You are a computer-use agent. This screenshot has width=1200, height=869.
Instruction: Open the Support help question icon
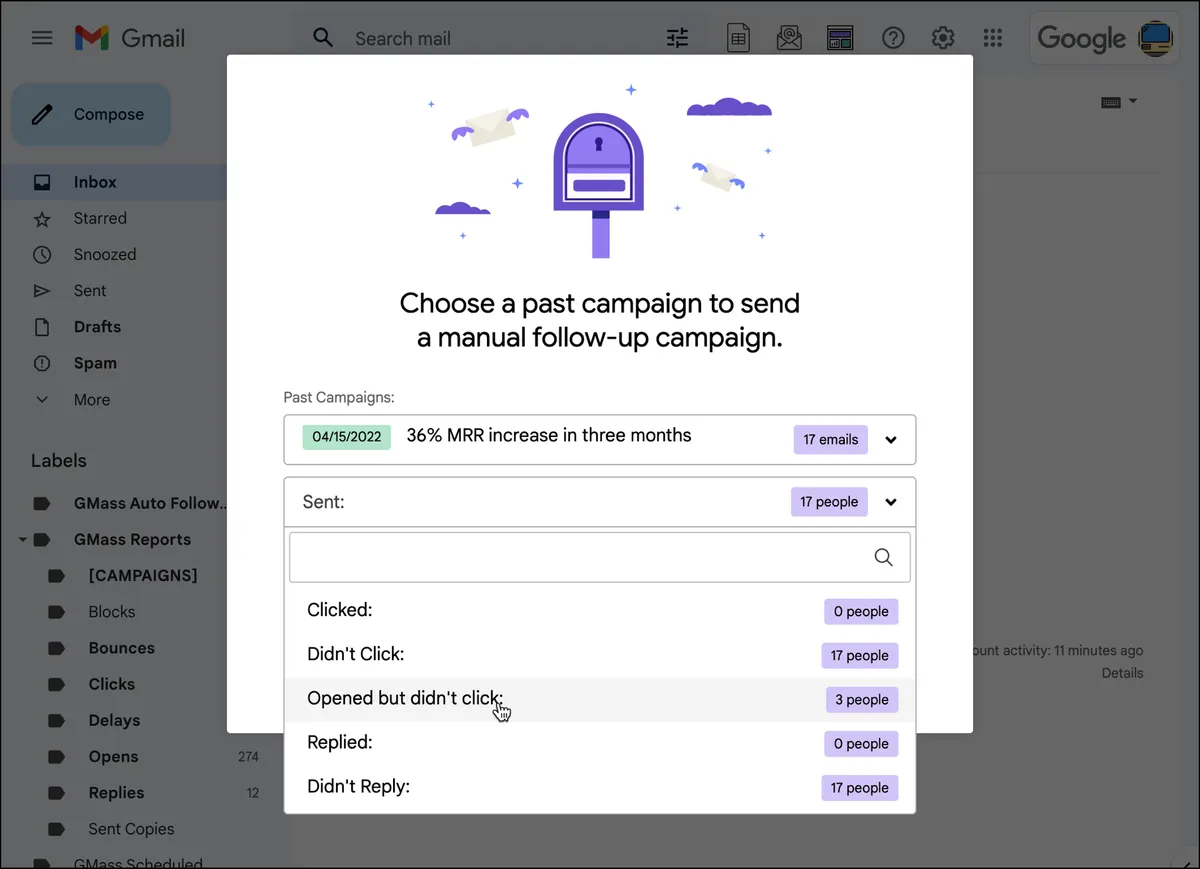[x=893, y=38]
